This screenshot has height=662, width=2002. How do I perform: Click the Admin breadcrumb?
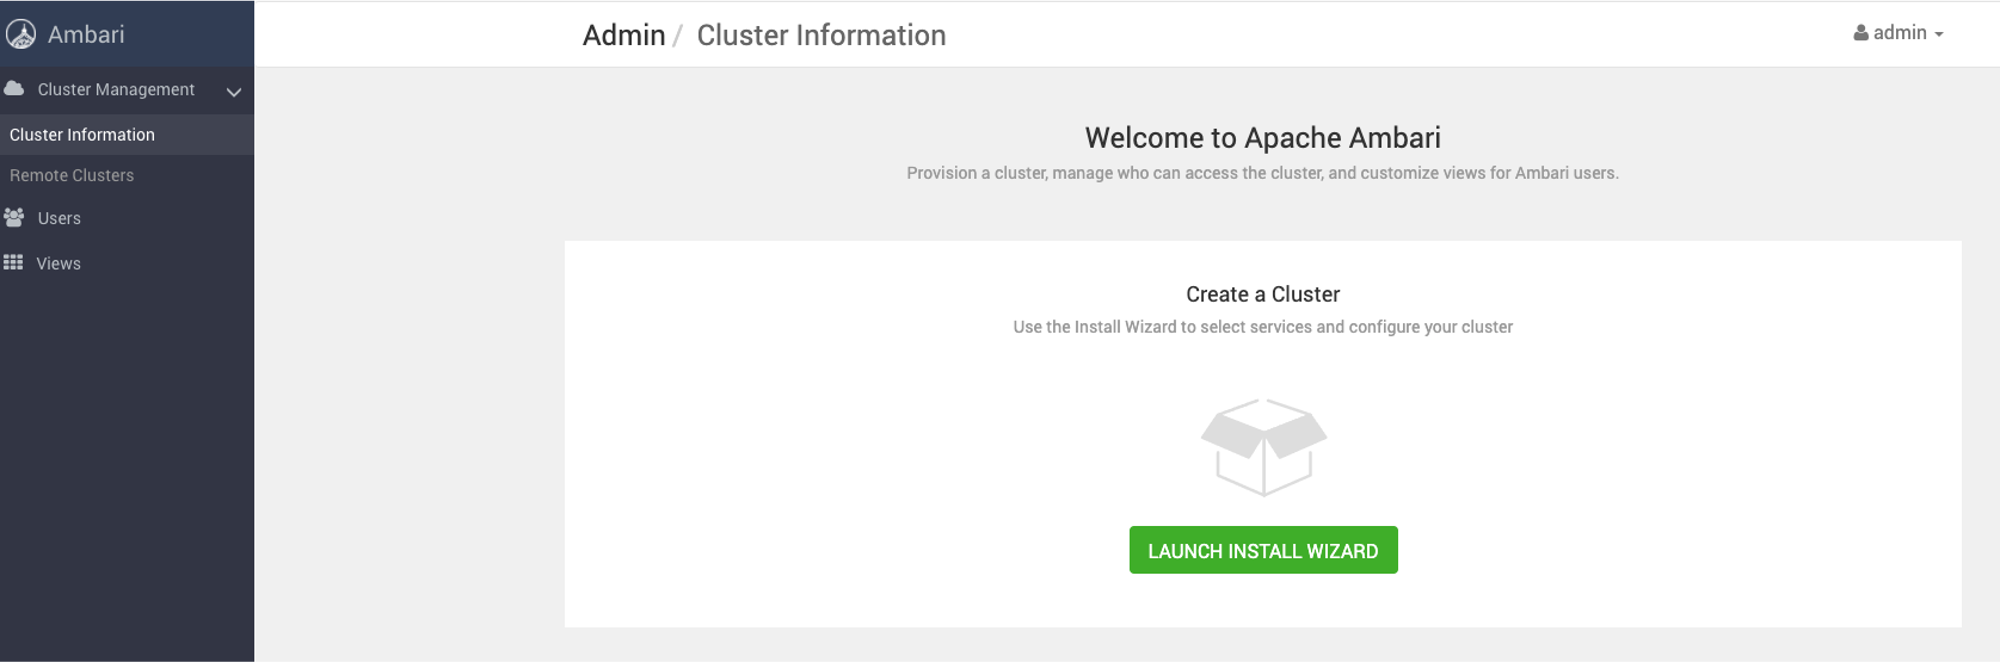(x=624, y=35)
